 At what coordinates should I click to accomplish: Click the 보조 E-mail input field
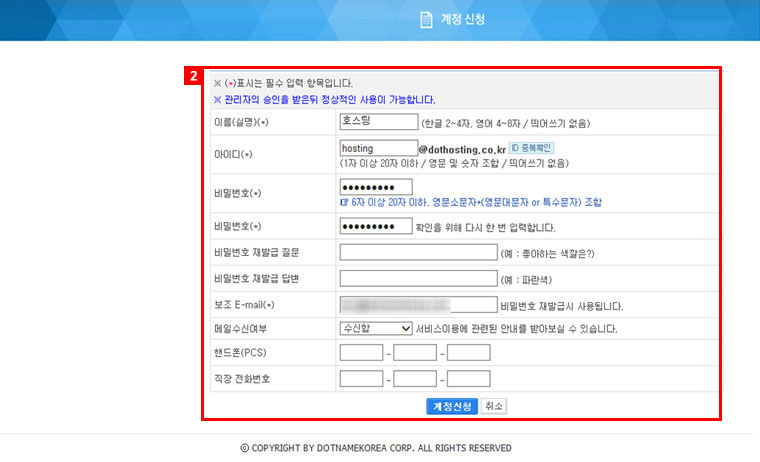pyautogui.click(x=418, y=305)
